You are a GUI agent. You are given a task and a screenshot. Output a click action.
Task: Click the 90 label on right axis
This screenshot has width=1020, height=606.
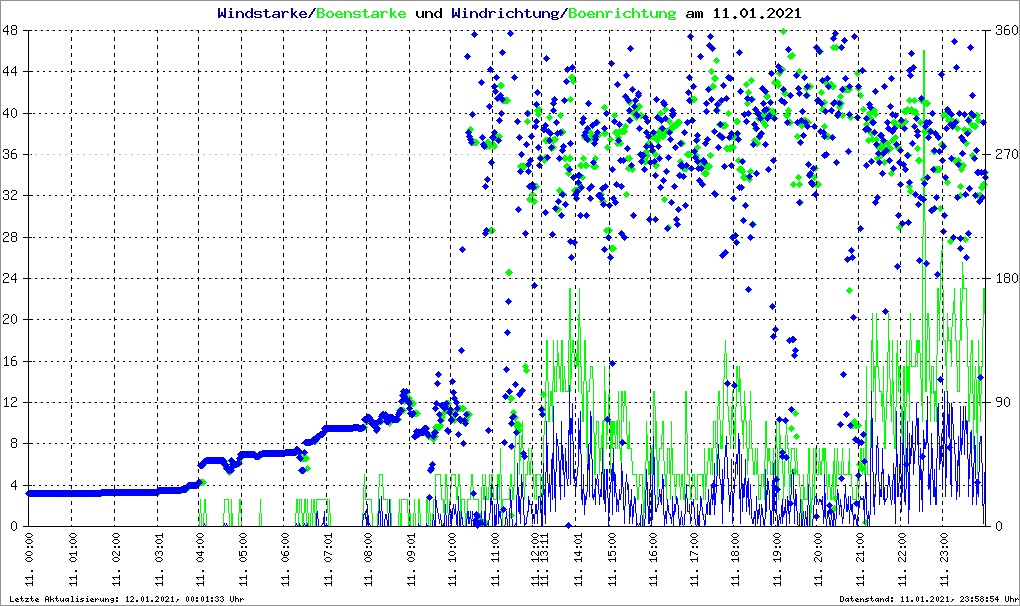pos(1000,402)
